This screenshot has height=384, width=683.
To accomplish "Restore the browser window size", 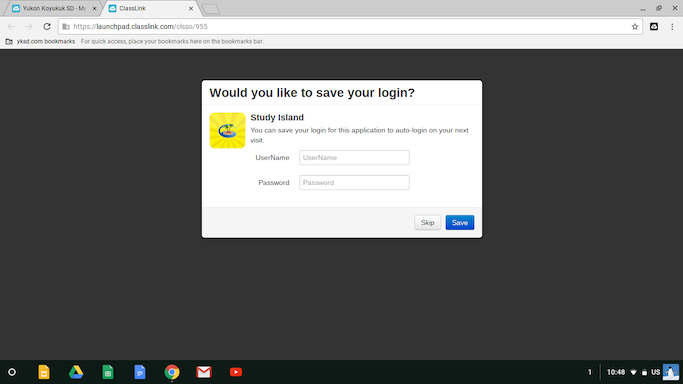I will click(x=659, y=8).
